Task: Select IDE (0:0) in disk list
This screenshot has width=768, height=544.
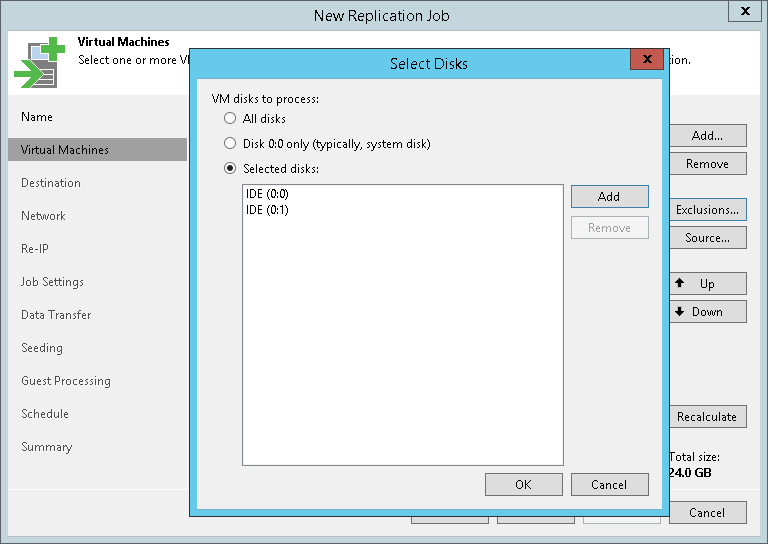Action: click(x=267, y=194)
